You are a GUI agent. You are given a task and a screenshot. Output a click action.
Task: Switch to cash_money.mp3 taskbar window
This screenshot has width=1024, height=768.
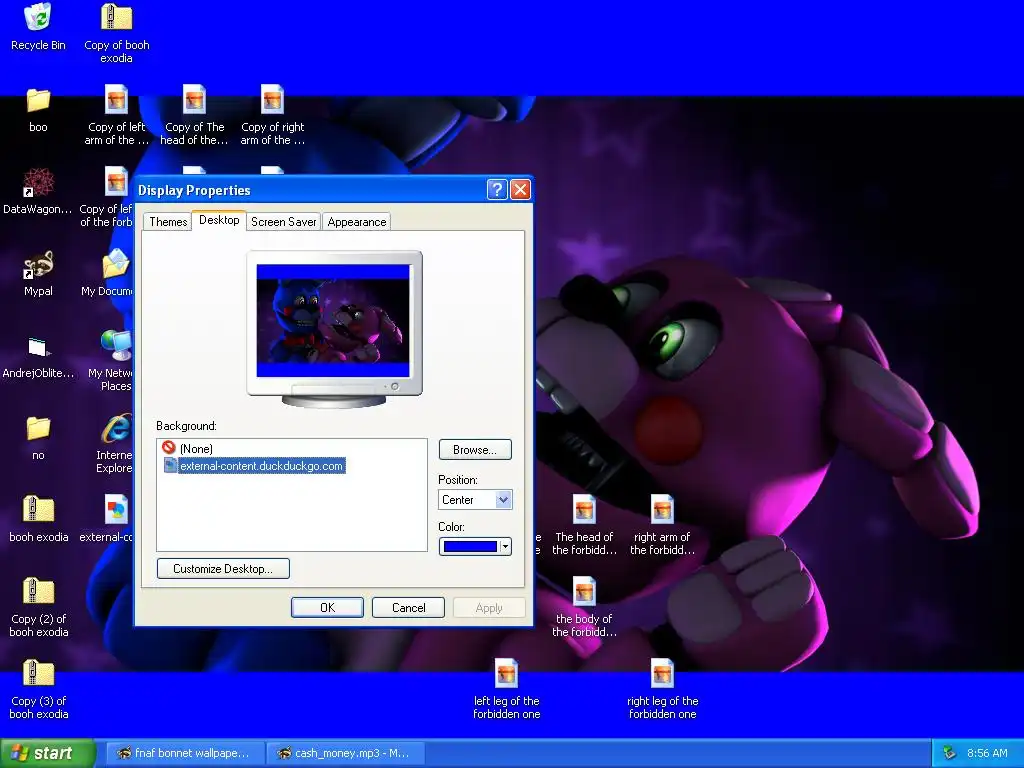point(346,753)
